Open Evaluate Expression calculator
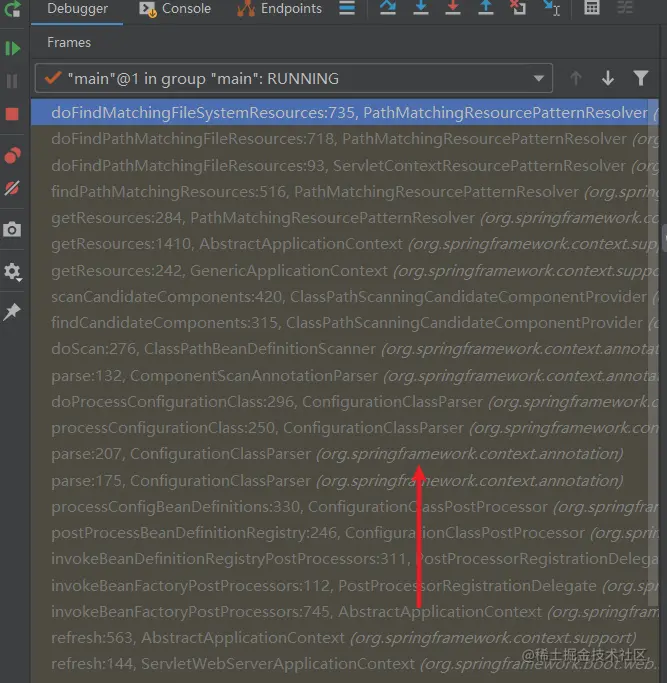This screenshot has width=667, height=683. (x=592, y=8)
